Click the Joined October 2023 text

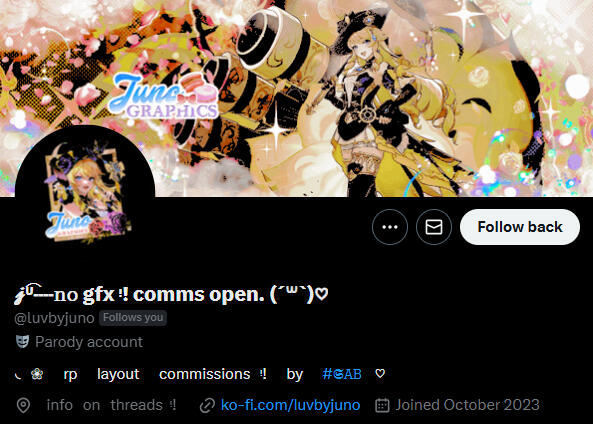[x=467, y=405]
